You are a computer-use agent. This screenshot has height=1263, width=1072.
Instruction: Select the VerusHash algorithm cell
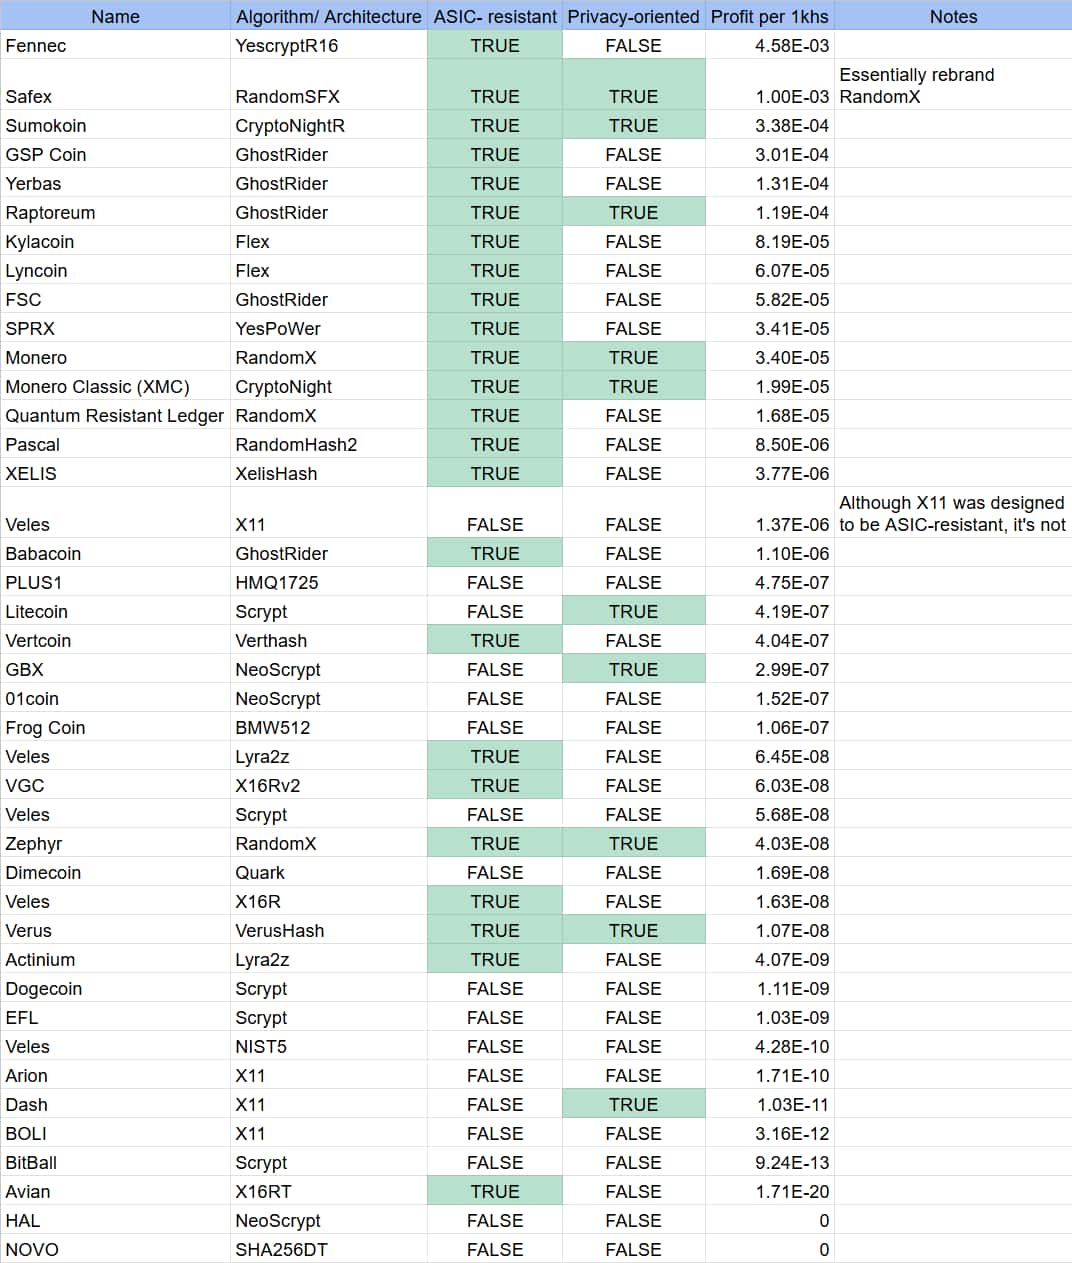point(280,931)
